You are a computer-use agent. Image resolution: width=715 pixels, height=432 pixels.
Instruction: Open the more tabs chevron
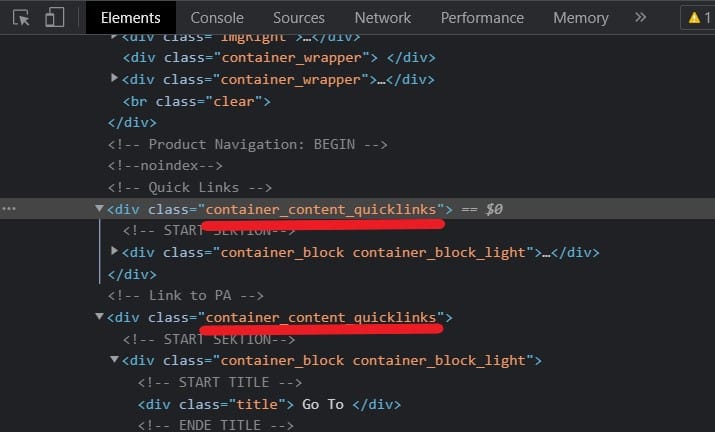(640, 17)
